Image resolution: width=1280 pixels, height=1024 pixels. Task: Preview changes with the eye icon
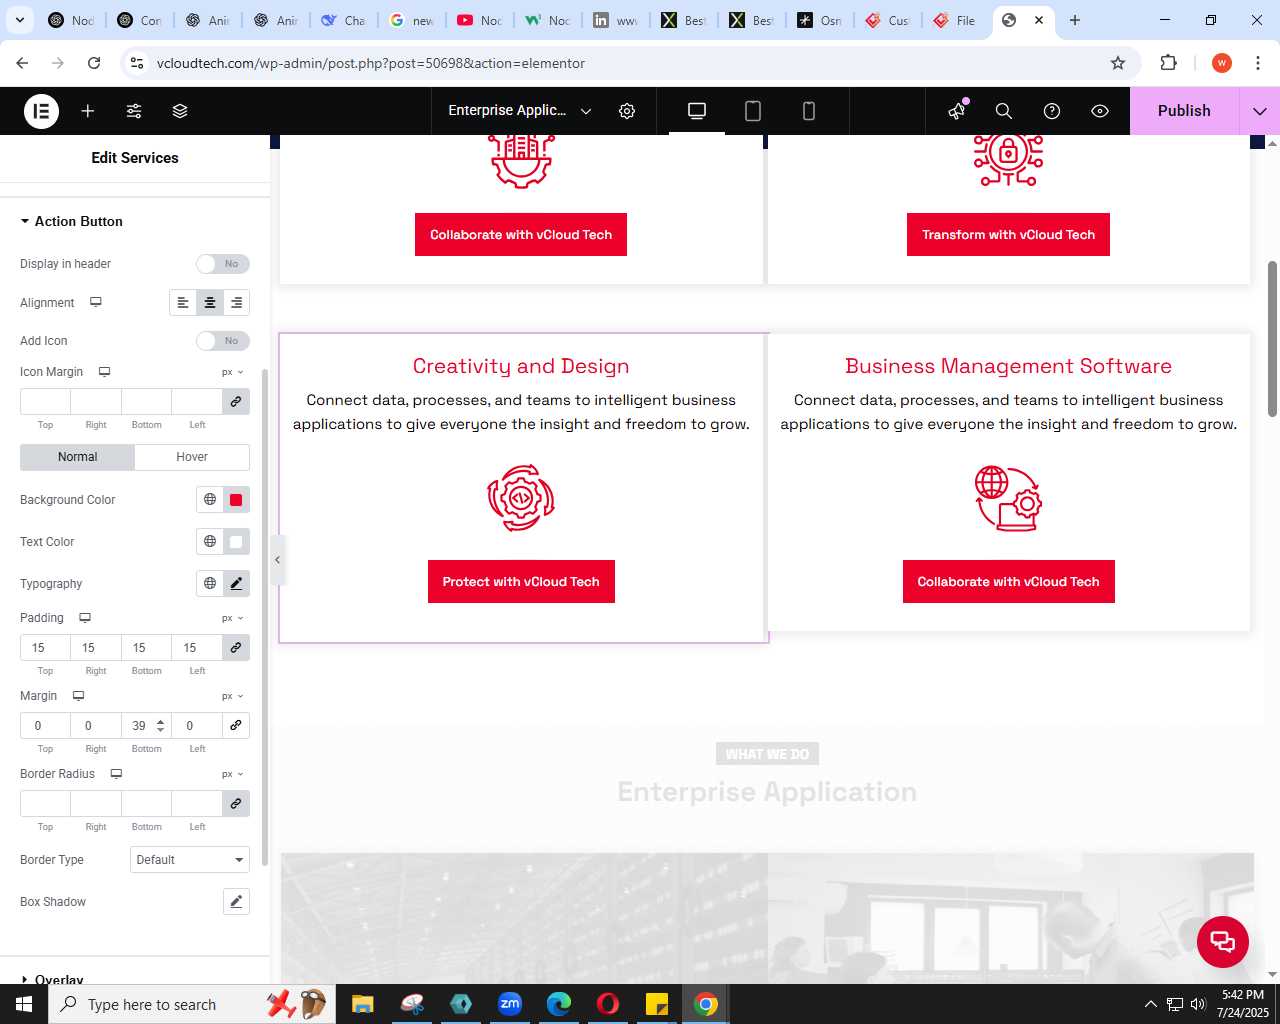pos(1100,111)
